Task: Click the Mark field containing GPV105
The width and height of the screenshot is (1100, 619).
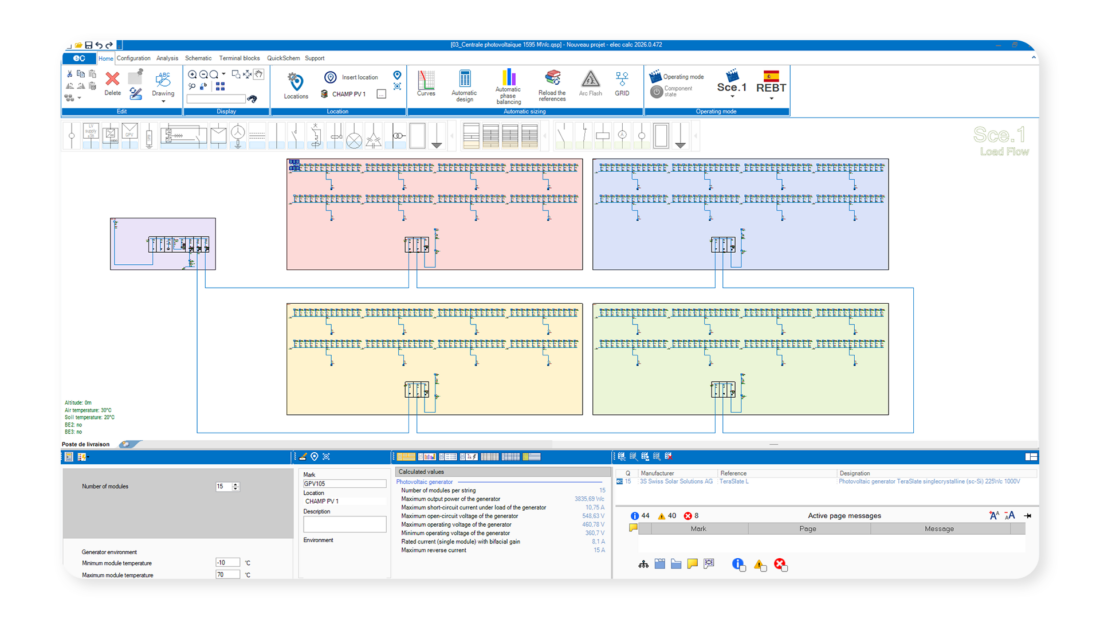Action: pyautogui.click(x=344, y=484)
